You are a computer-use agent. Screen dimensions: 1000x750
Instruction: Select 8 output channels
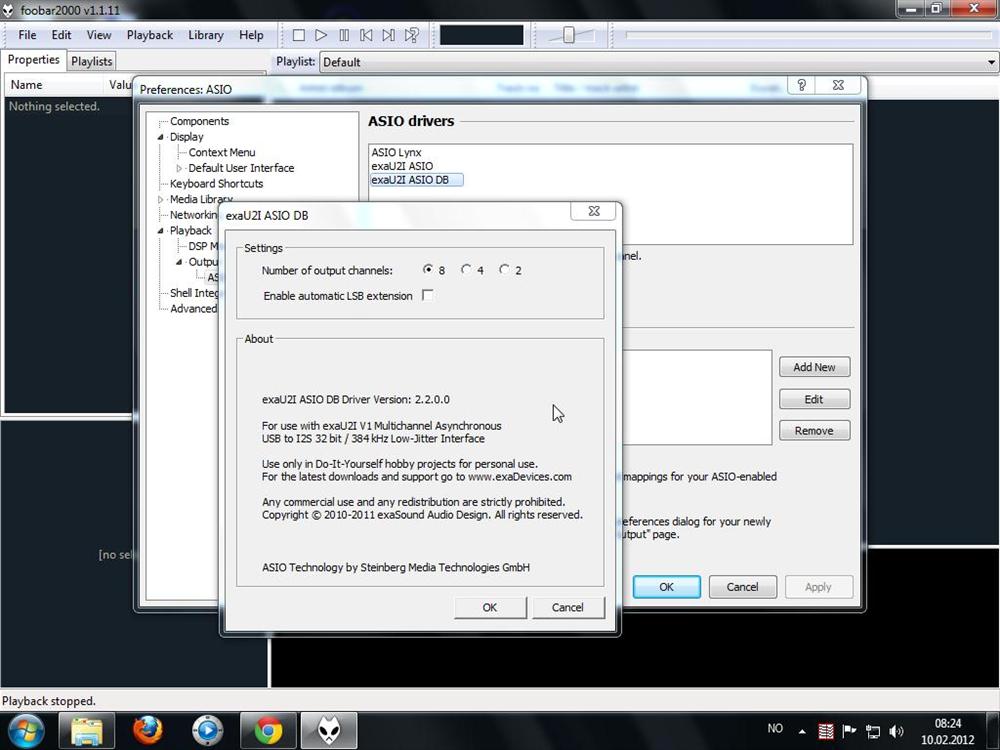pyautogui.click(x=428, y=270)
